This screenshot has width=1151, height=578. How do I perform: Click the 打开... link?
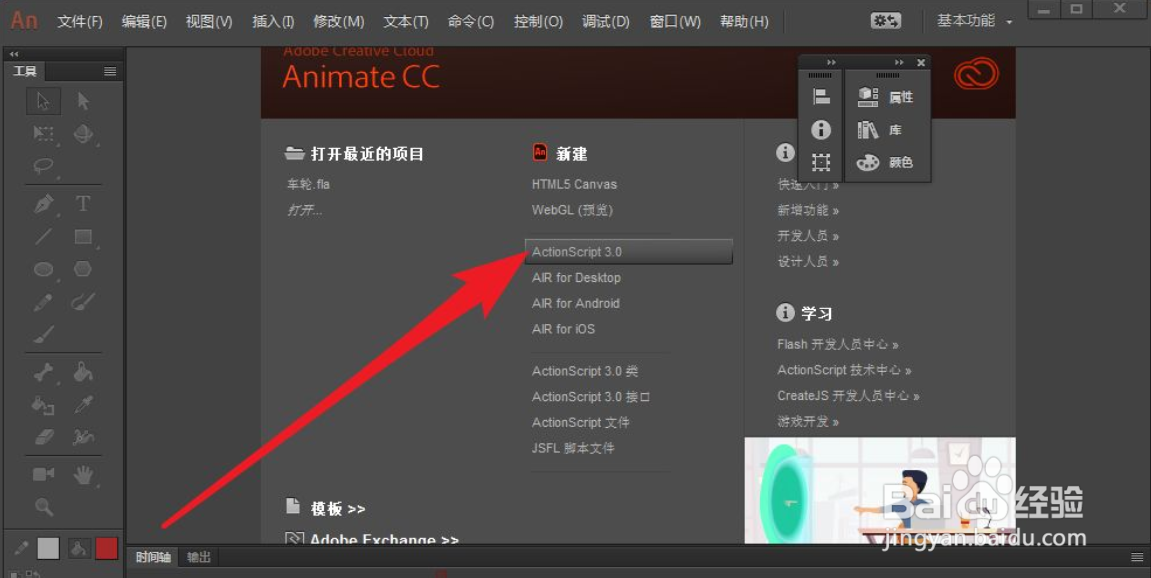click(x=304, y=210)
